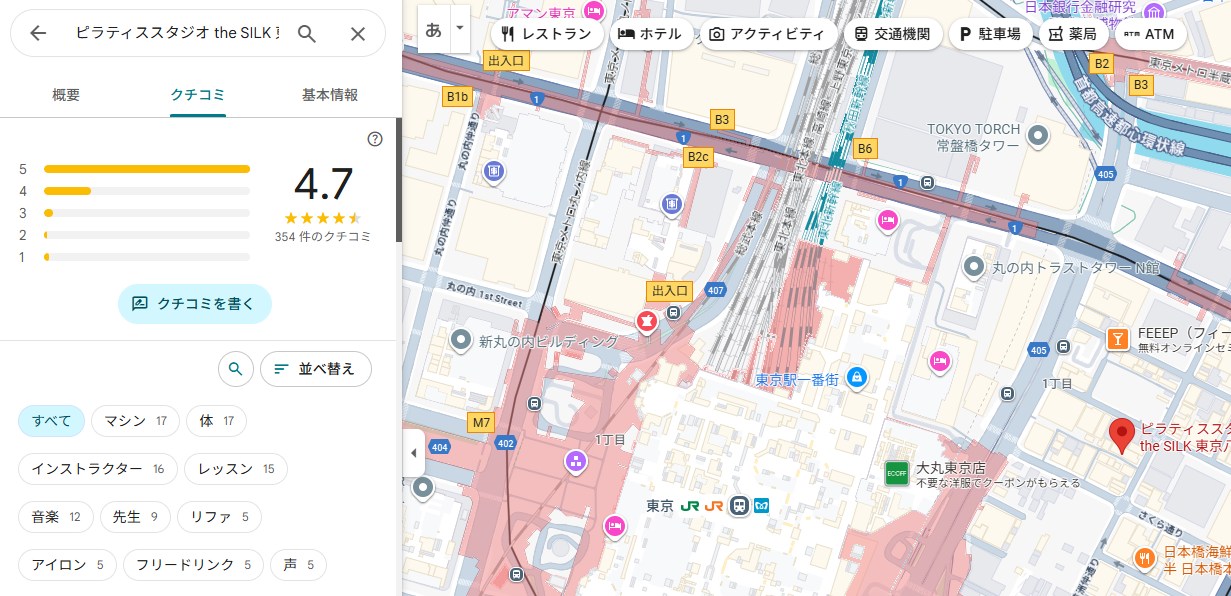Filter reviews by マシン keyword

click(x=134, y=421)
